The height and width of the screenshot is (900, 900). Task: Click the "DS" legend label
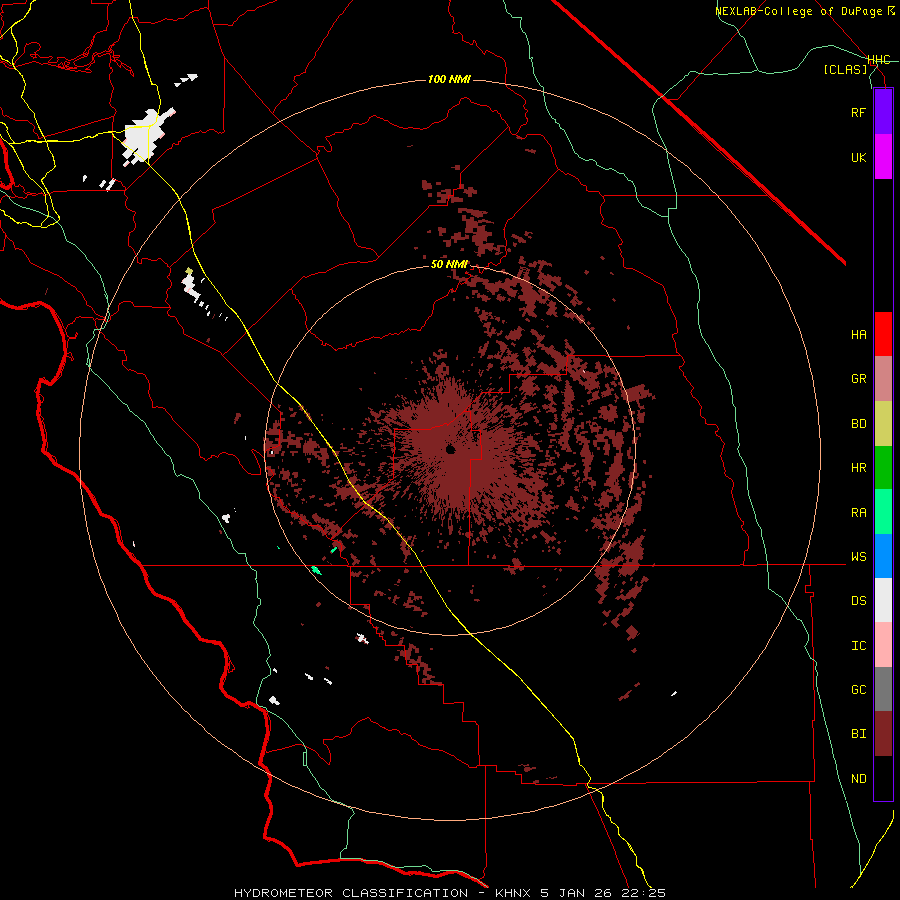point(858,601)
